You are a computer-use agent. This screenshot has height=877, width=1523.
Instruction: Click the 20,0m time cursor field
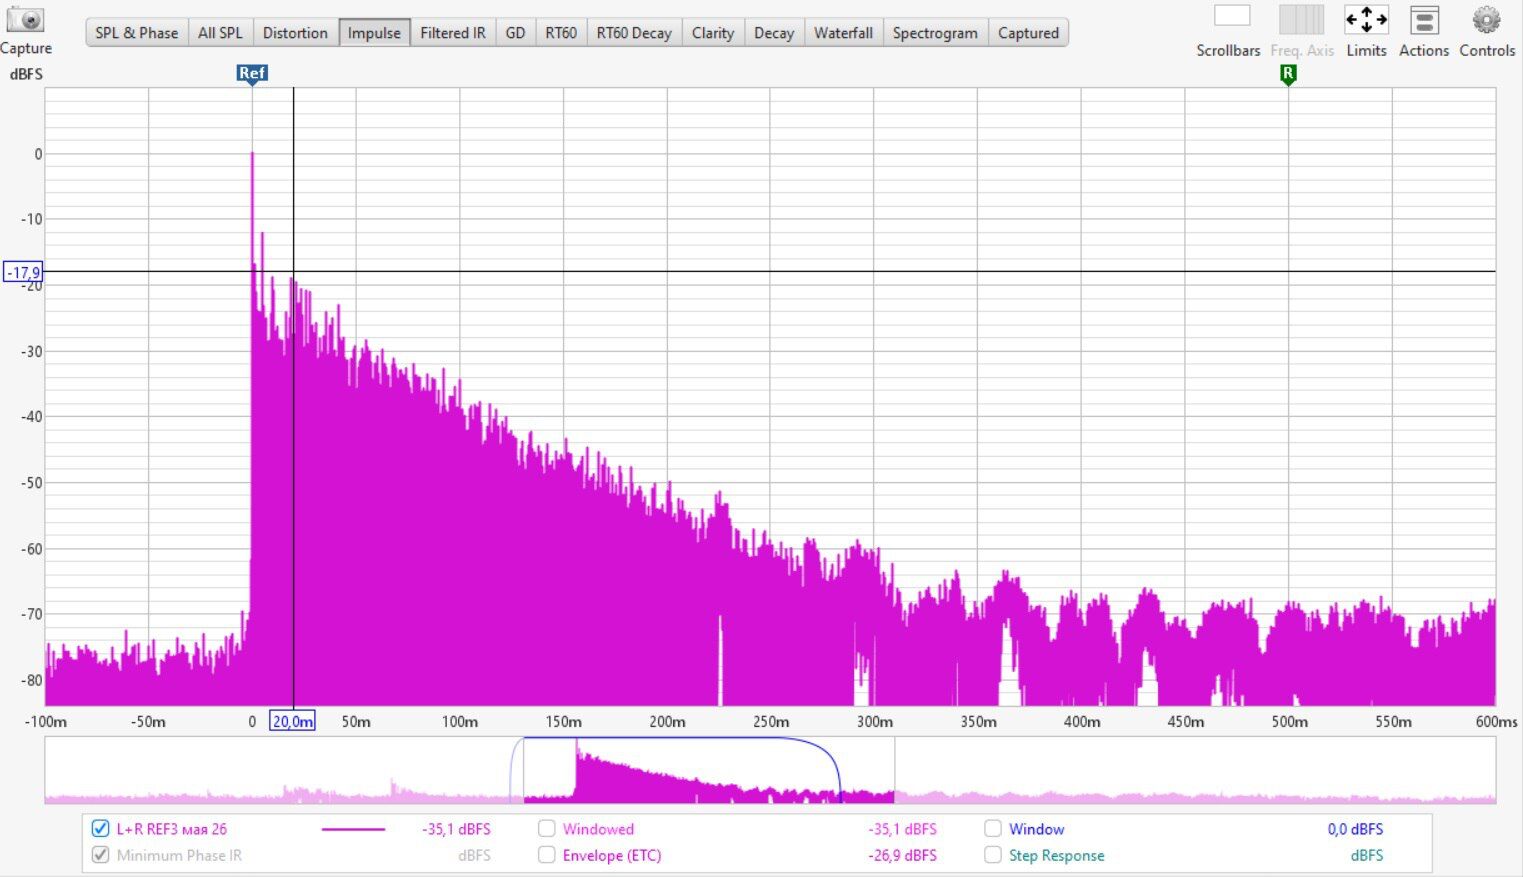tap(292, 721)
